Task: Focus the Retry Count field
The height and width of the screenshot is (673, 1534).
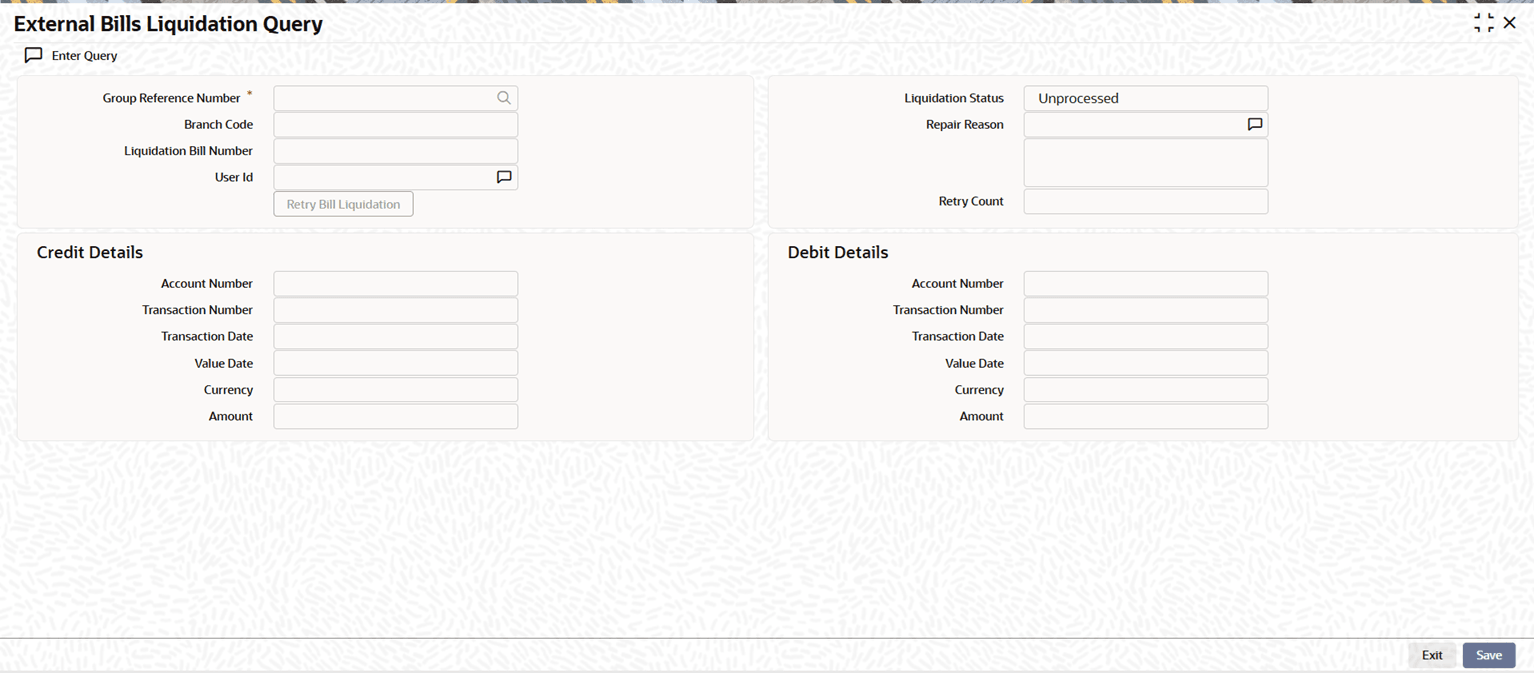Action: 1146,201
